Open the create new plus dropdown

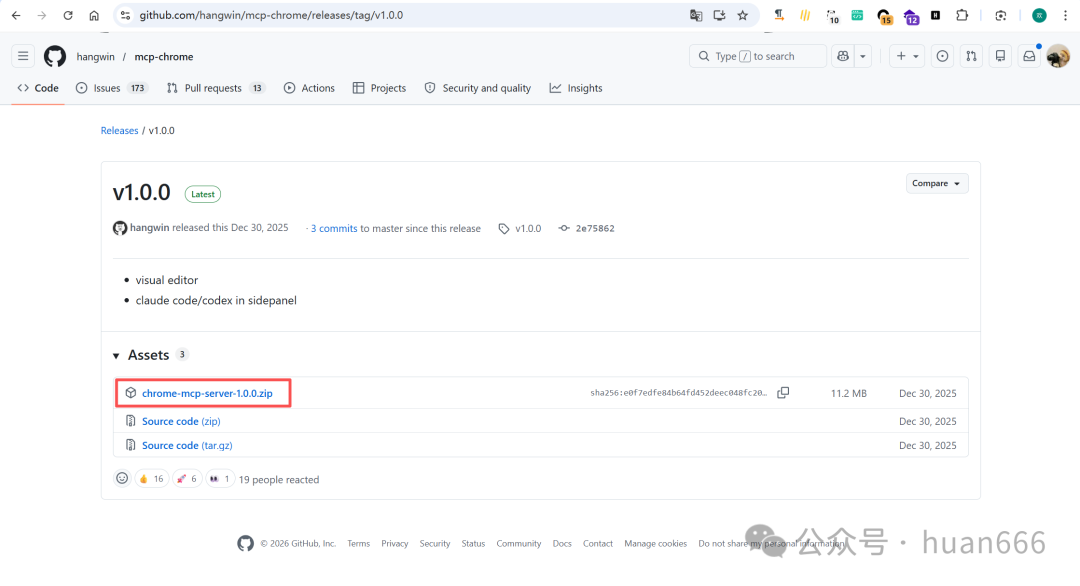(x=907, y=56)
